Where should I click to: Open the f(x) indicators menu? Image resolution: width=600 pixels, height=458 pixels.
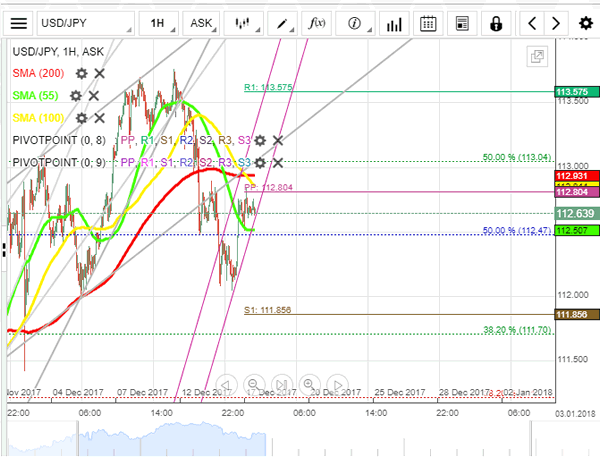click(317, 22)
